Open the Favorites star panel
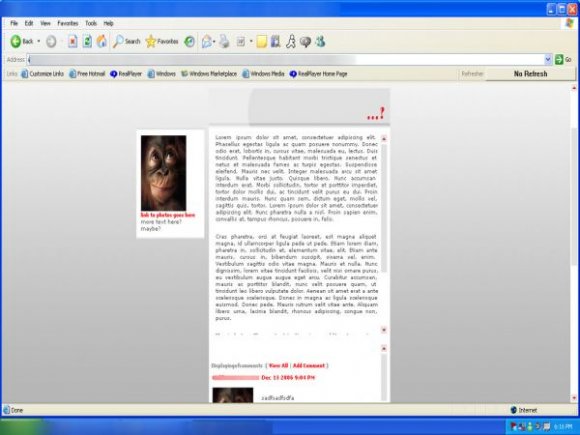 162,41
